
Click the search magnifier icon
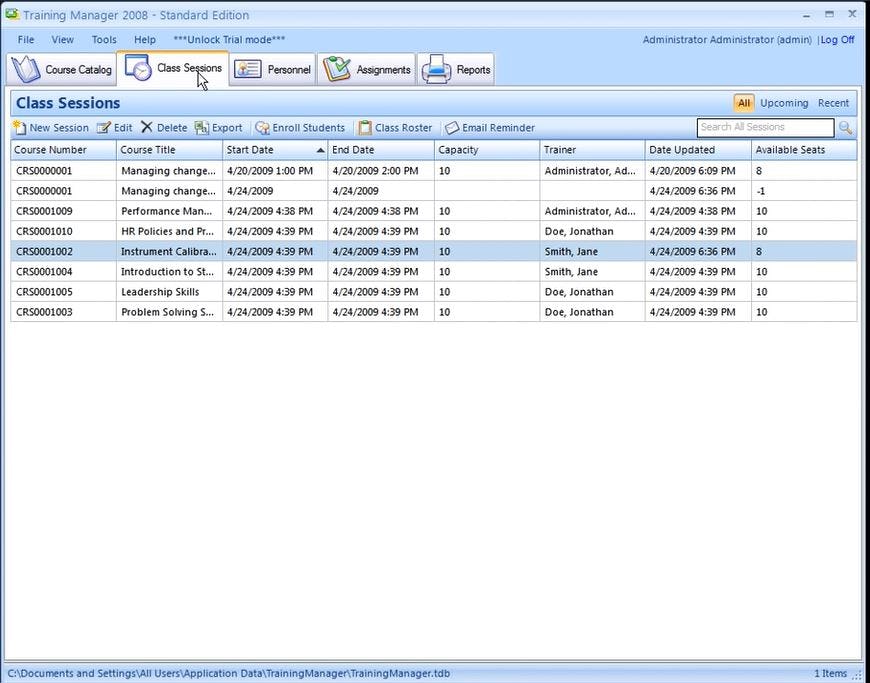point(846,128)
